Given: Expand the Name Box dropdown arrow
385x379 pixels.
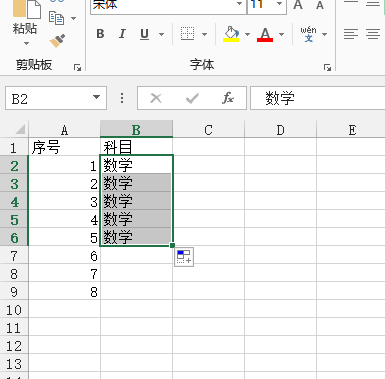Looking at the screenshot, I should coord(96,97).
